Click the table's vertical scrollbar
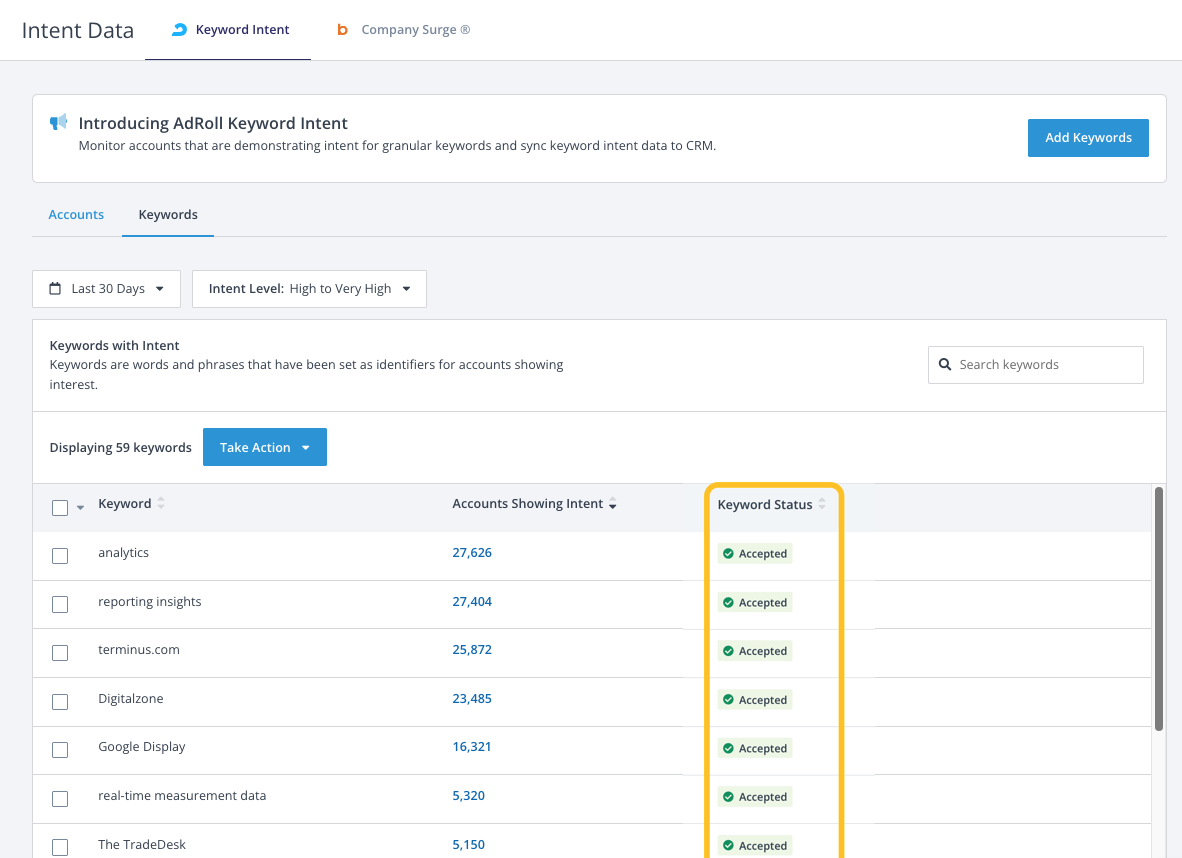Image resolution: width=1182 pixels, height=858 pixels. (1158, 608)
